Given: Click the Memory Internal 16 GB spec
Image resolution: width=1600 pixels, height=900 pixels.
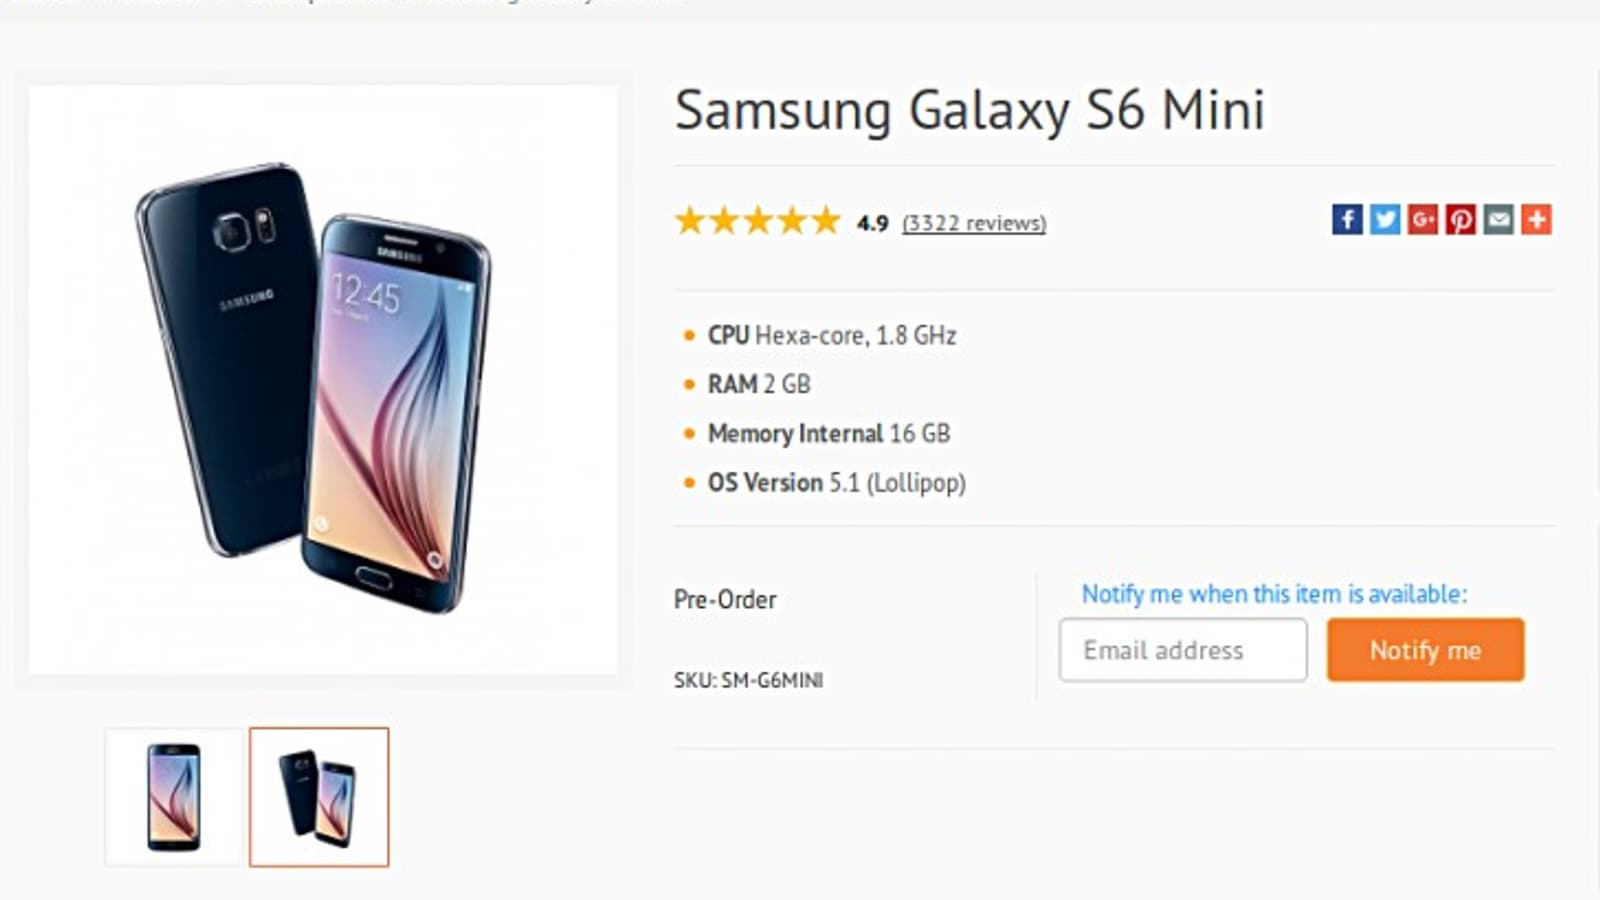Looking at the screenshot, I should coord(828,433).
